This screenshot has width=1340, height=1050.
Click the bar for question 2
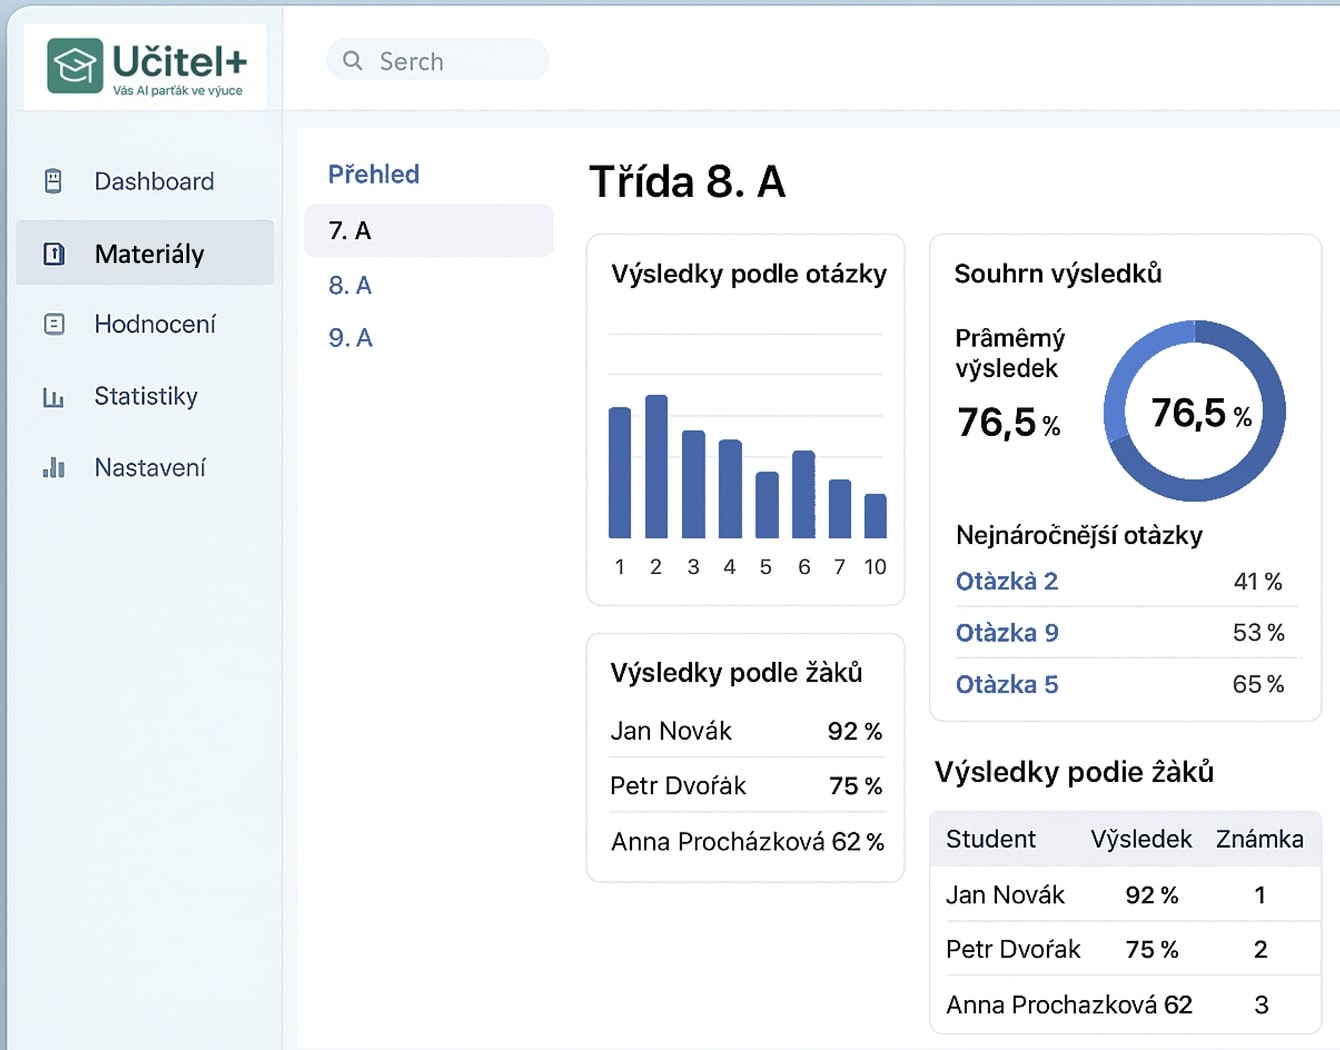pos(656,467)
